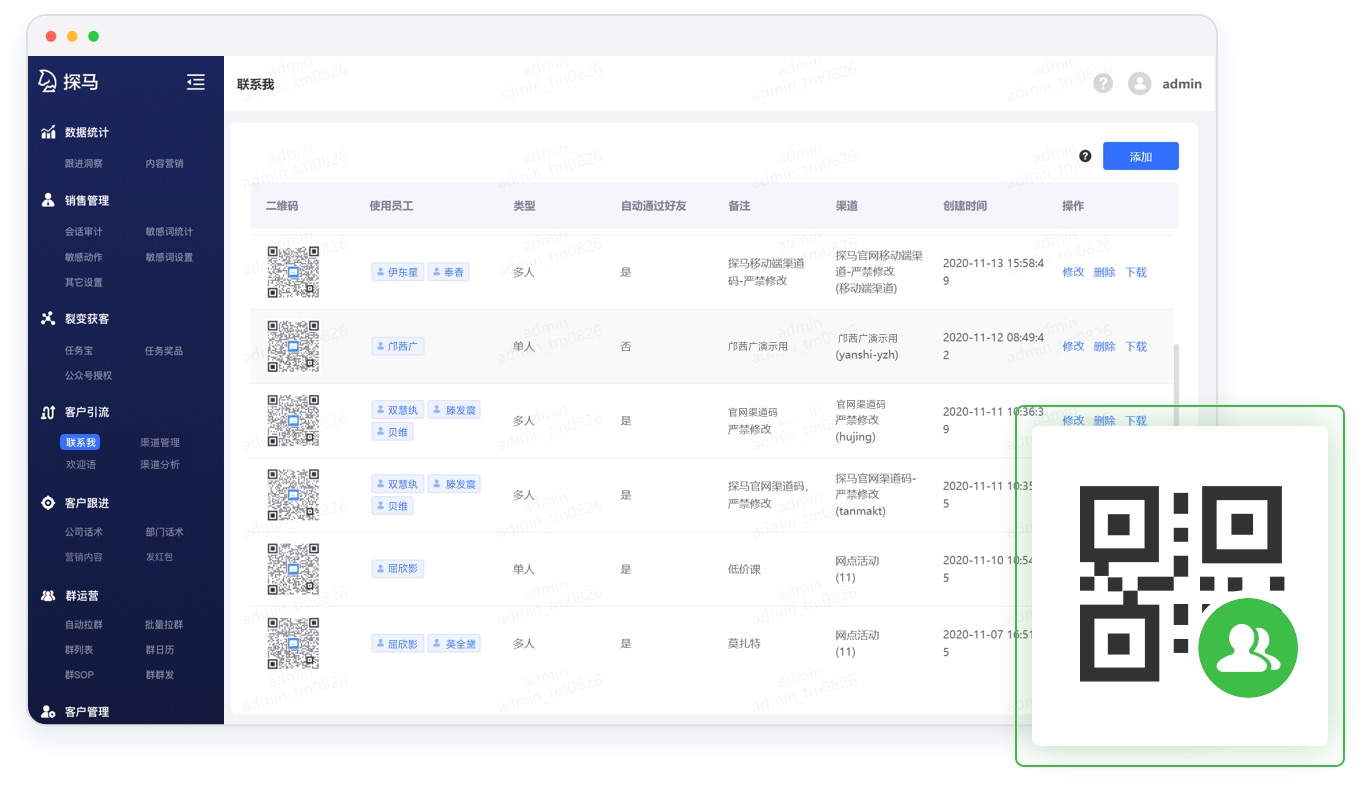
Task: Open the 自动拉群 menu item
Action: pos(84,625)
